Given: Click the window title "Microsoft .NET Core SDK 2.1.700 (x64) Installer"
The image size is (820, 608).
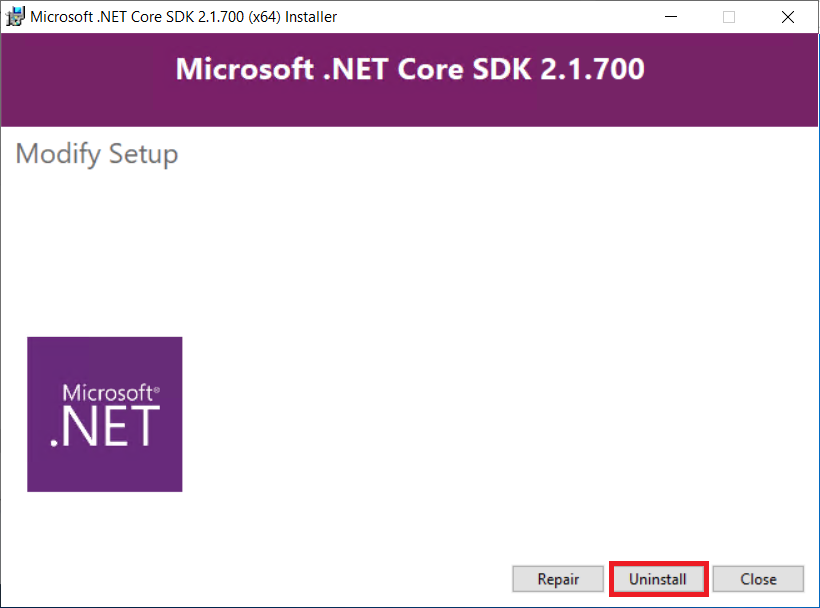Looking at the screenshot, I should pyautogui.click(x=184, y=17).
